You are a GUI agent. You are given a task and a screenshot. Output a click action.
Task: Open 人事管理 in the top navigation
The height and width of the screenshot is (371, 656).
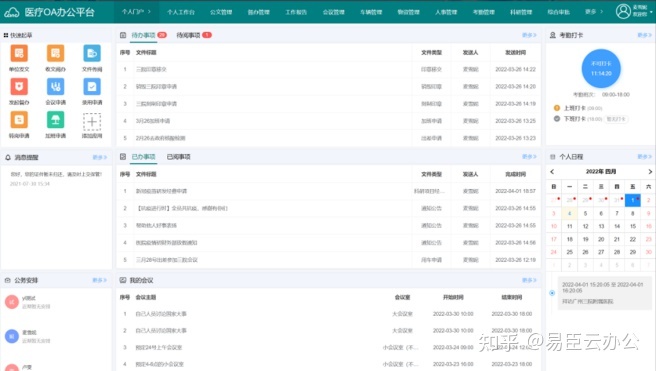click(x=446, y=12)
